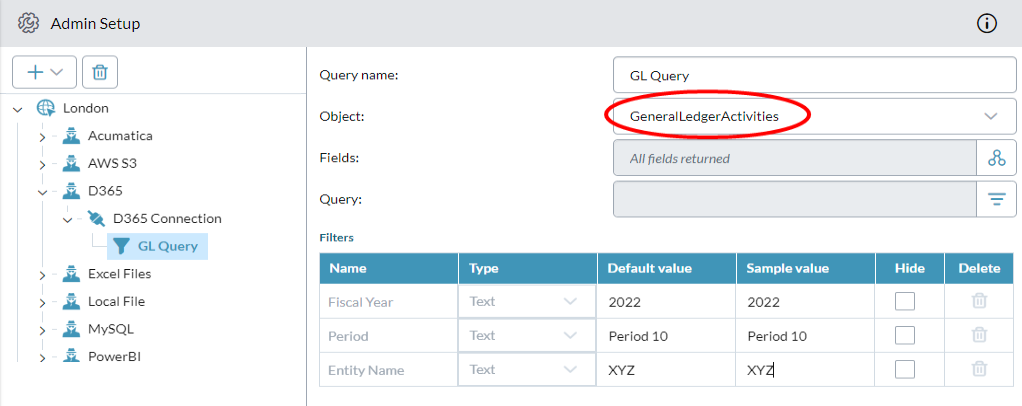1022x406 pixels.
Task: Open the Query filter builder icon
Action: [x=997, y=199]
